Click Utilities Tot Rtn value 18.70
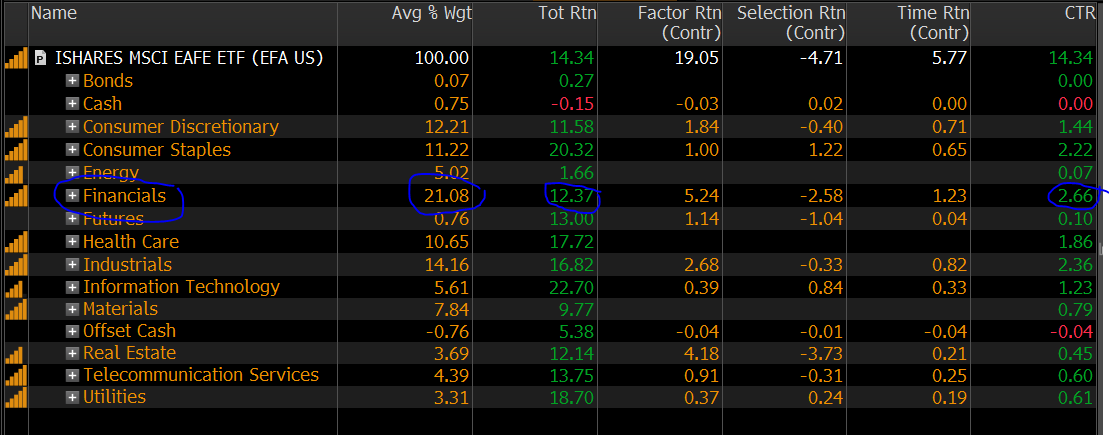 pos(571,398)
